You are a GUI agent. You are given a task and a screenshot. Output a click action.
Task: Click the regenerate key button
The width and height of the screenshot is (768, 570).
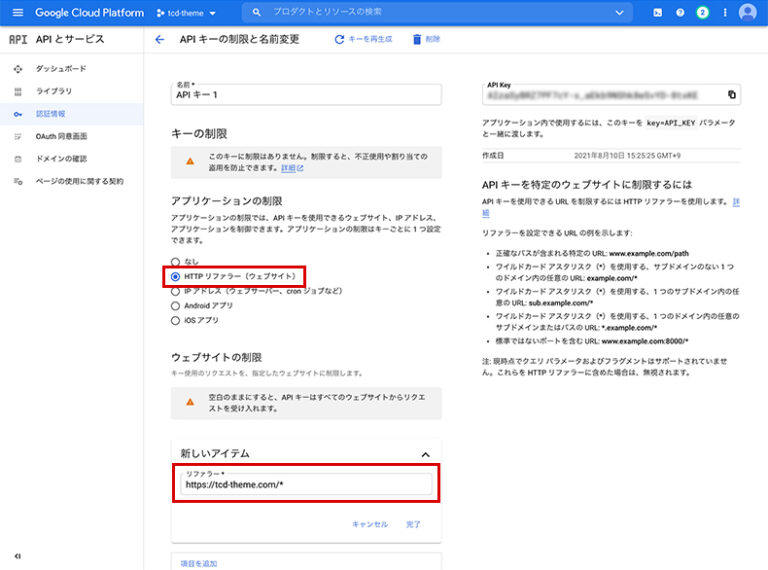pyautogui.click(x=363, y=39)
